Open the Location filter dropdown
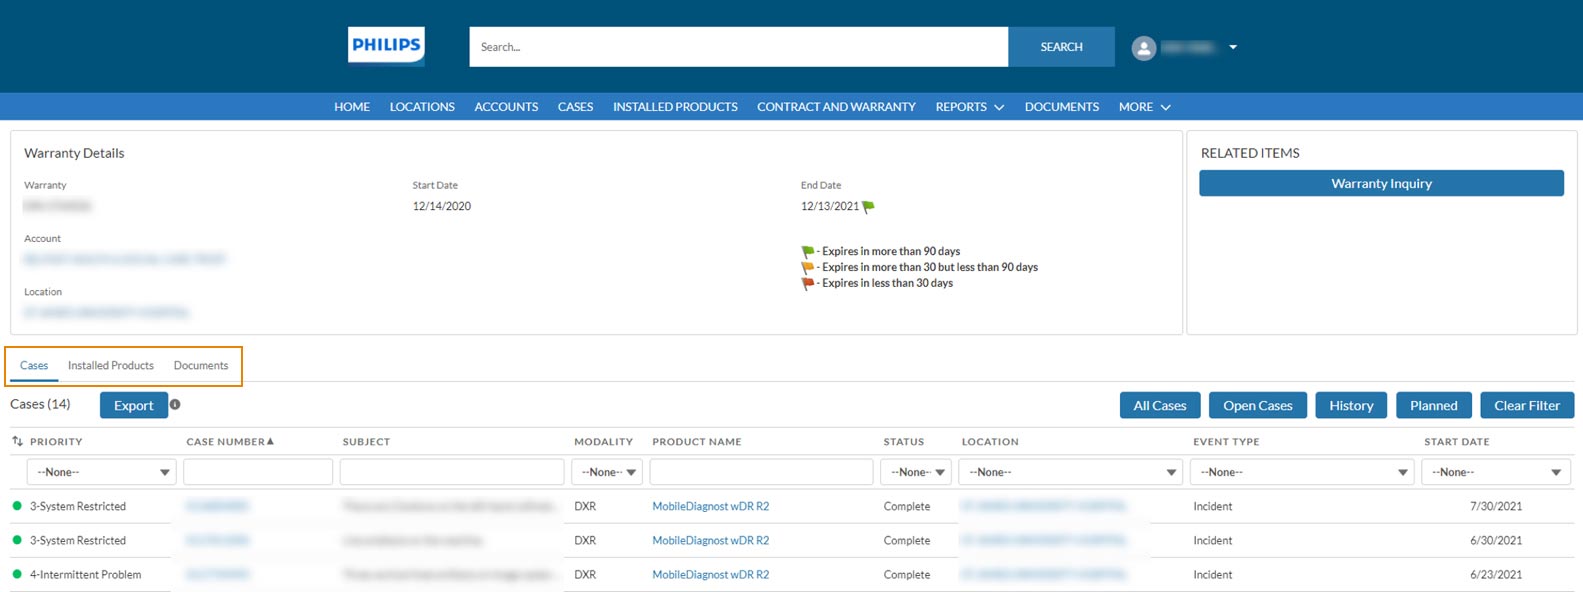Screen dimensions: 1583x592 pos(1070,472)
